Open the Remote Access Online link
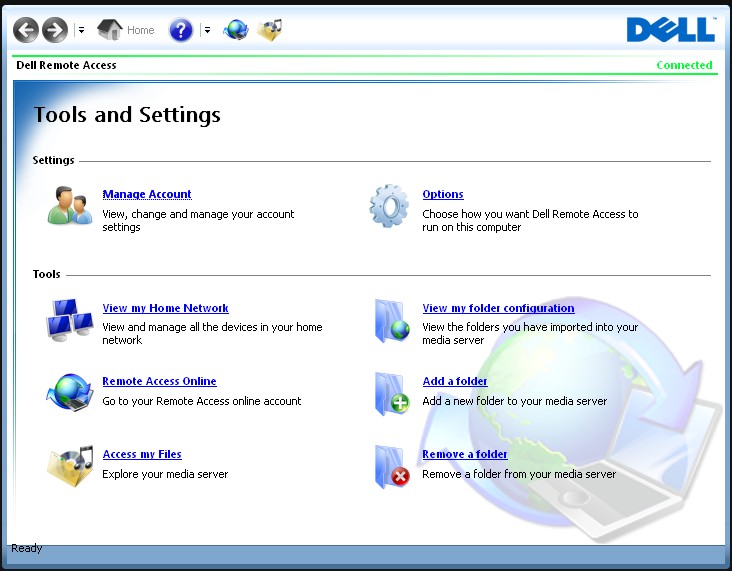Viewport: 732px width, 571px height. (x=160, y=381)
